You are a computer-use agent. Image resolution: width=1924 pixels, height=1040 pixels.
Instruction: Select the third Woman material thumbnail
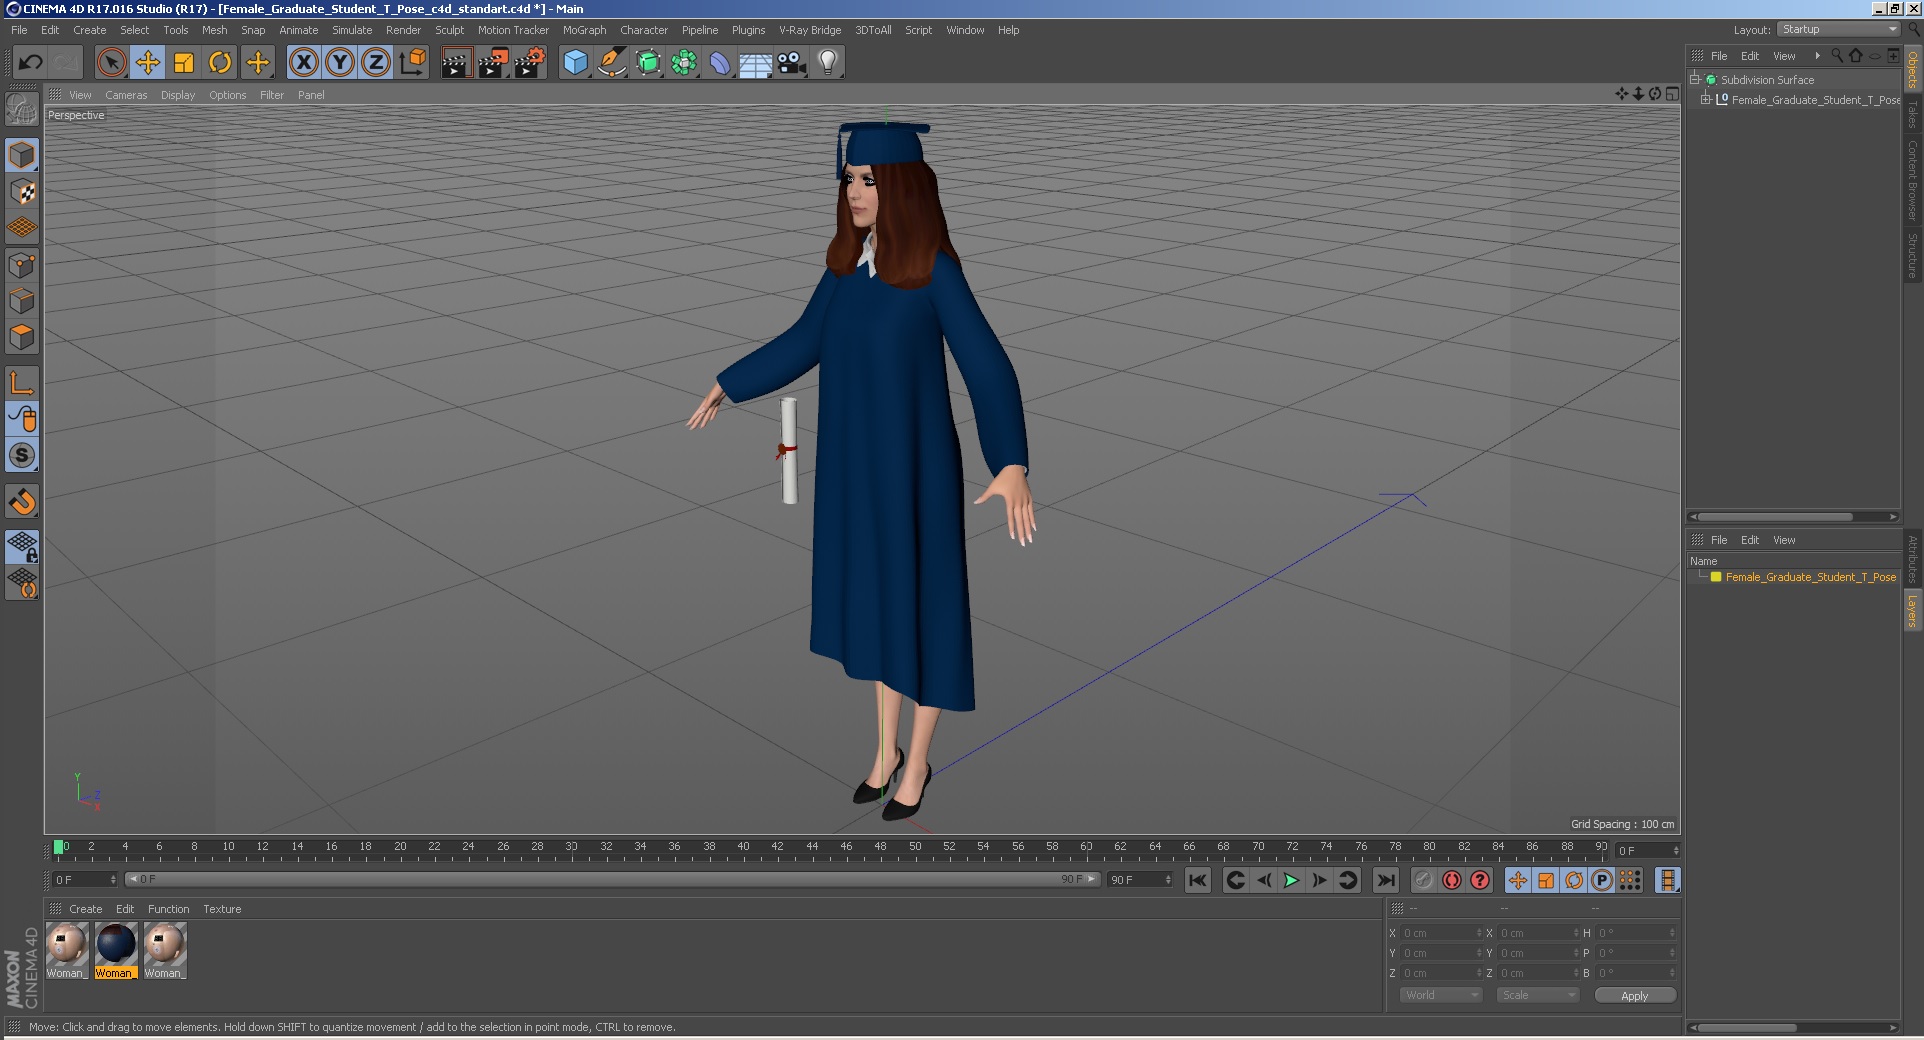pyautogui.click(x=165, y=949)
